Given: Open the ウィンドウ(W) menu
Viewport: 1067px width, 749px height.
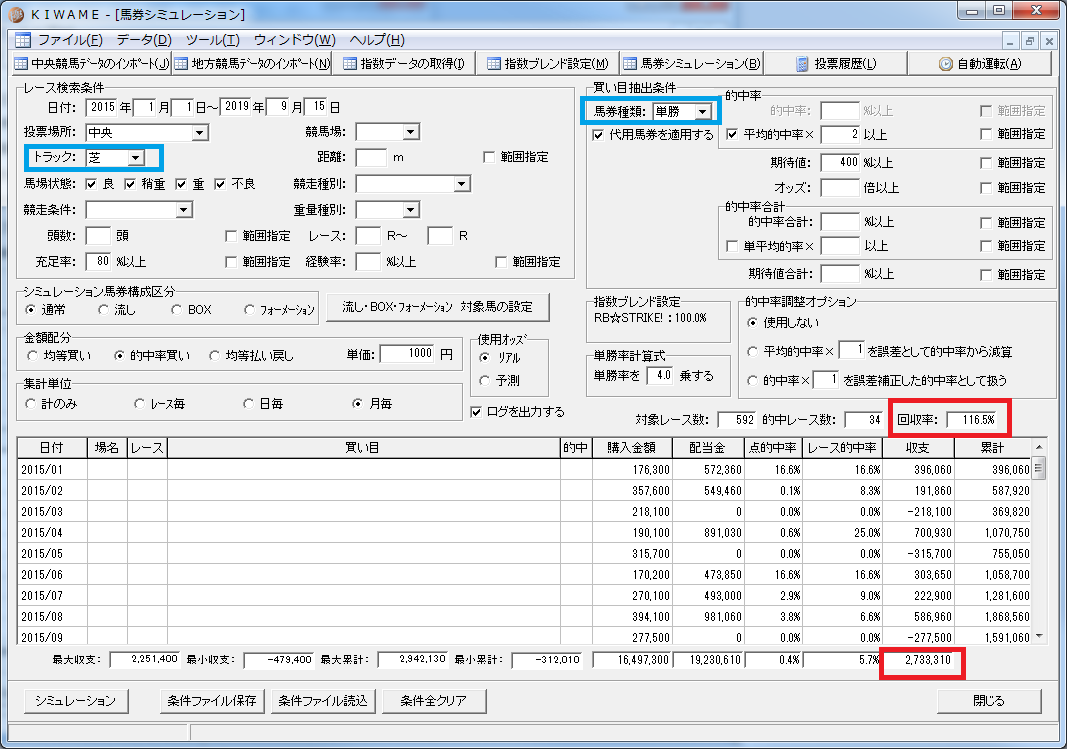Looking at the screenshot, I should pos(295,39).
